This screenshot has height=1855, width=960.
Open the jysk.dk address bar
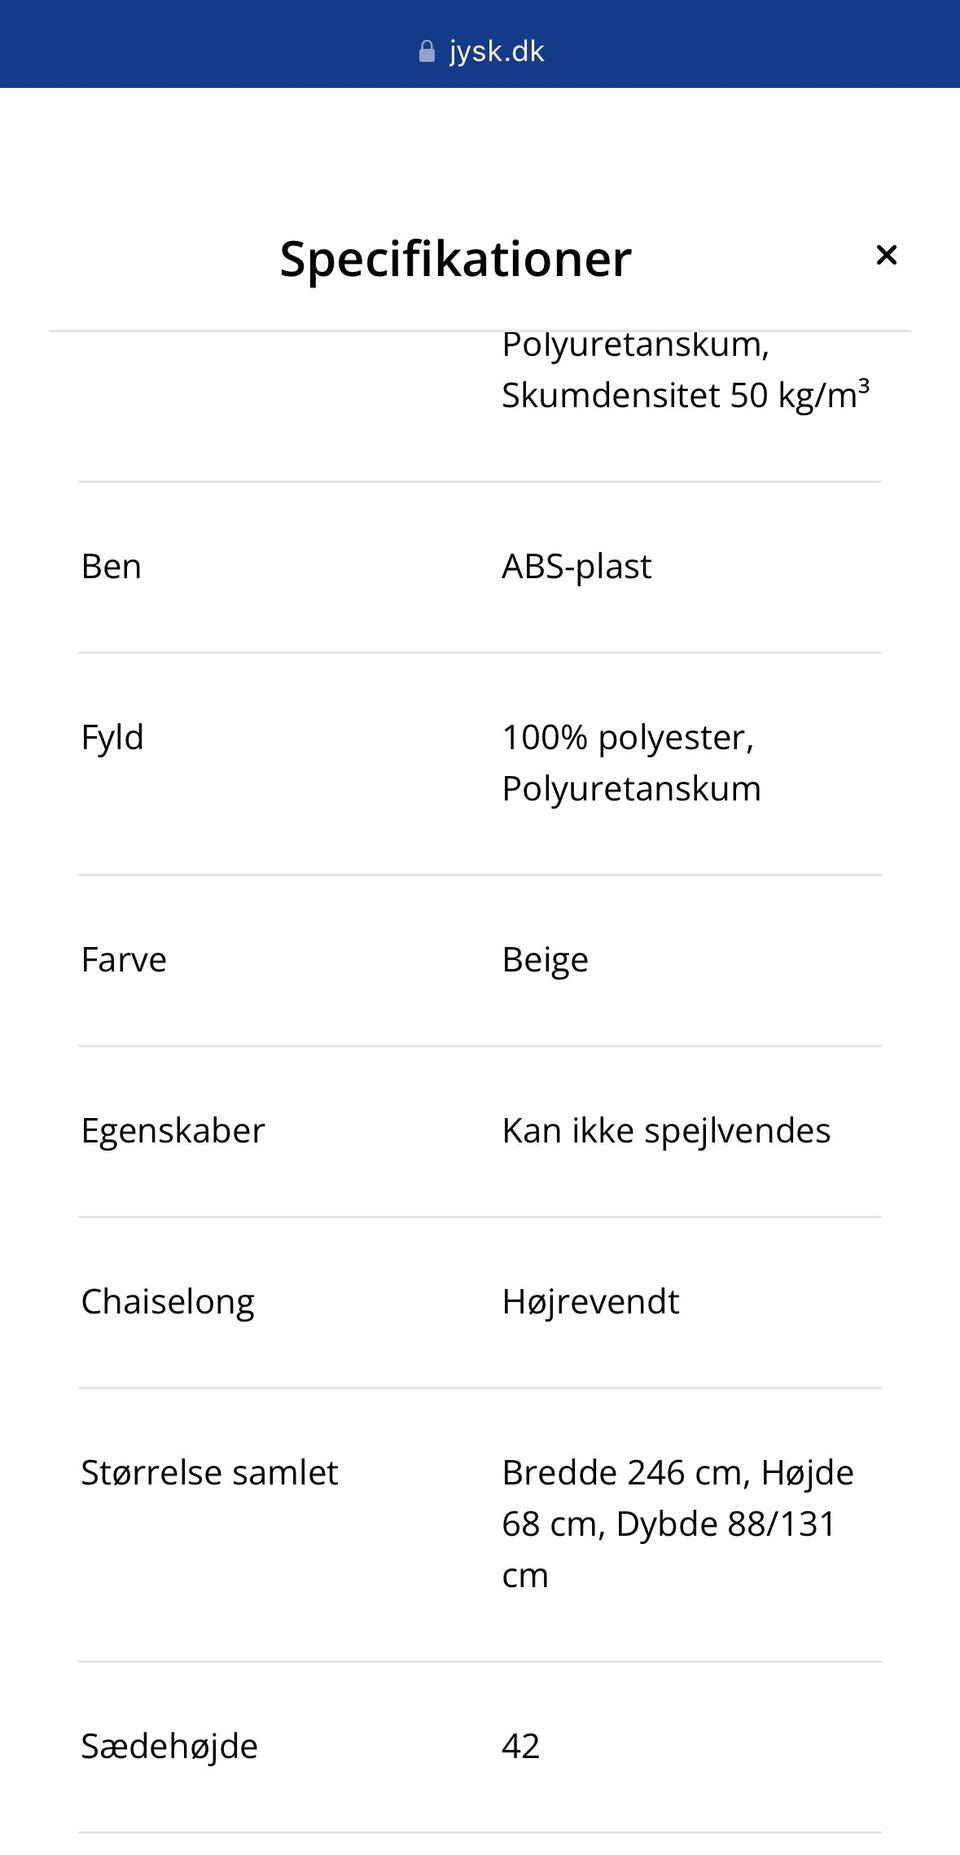pos(481,51)
